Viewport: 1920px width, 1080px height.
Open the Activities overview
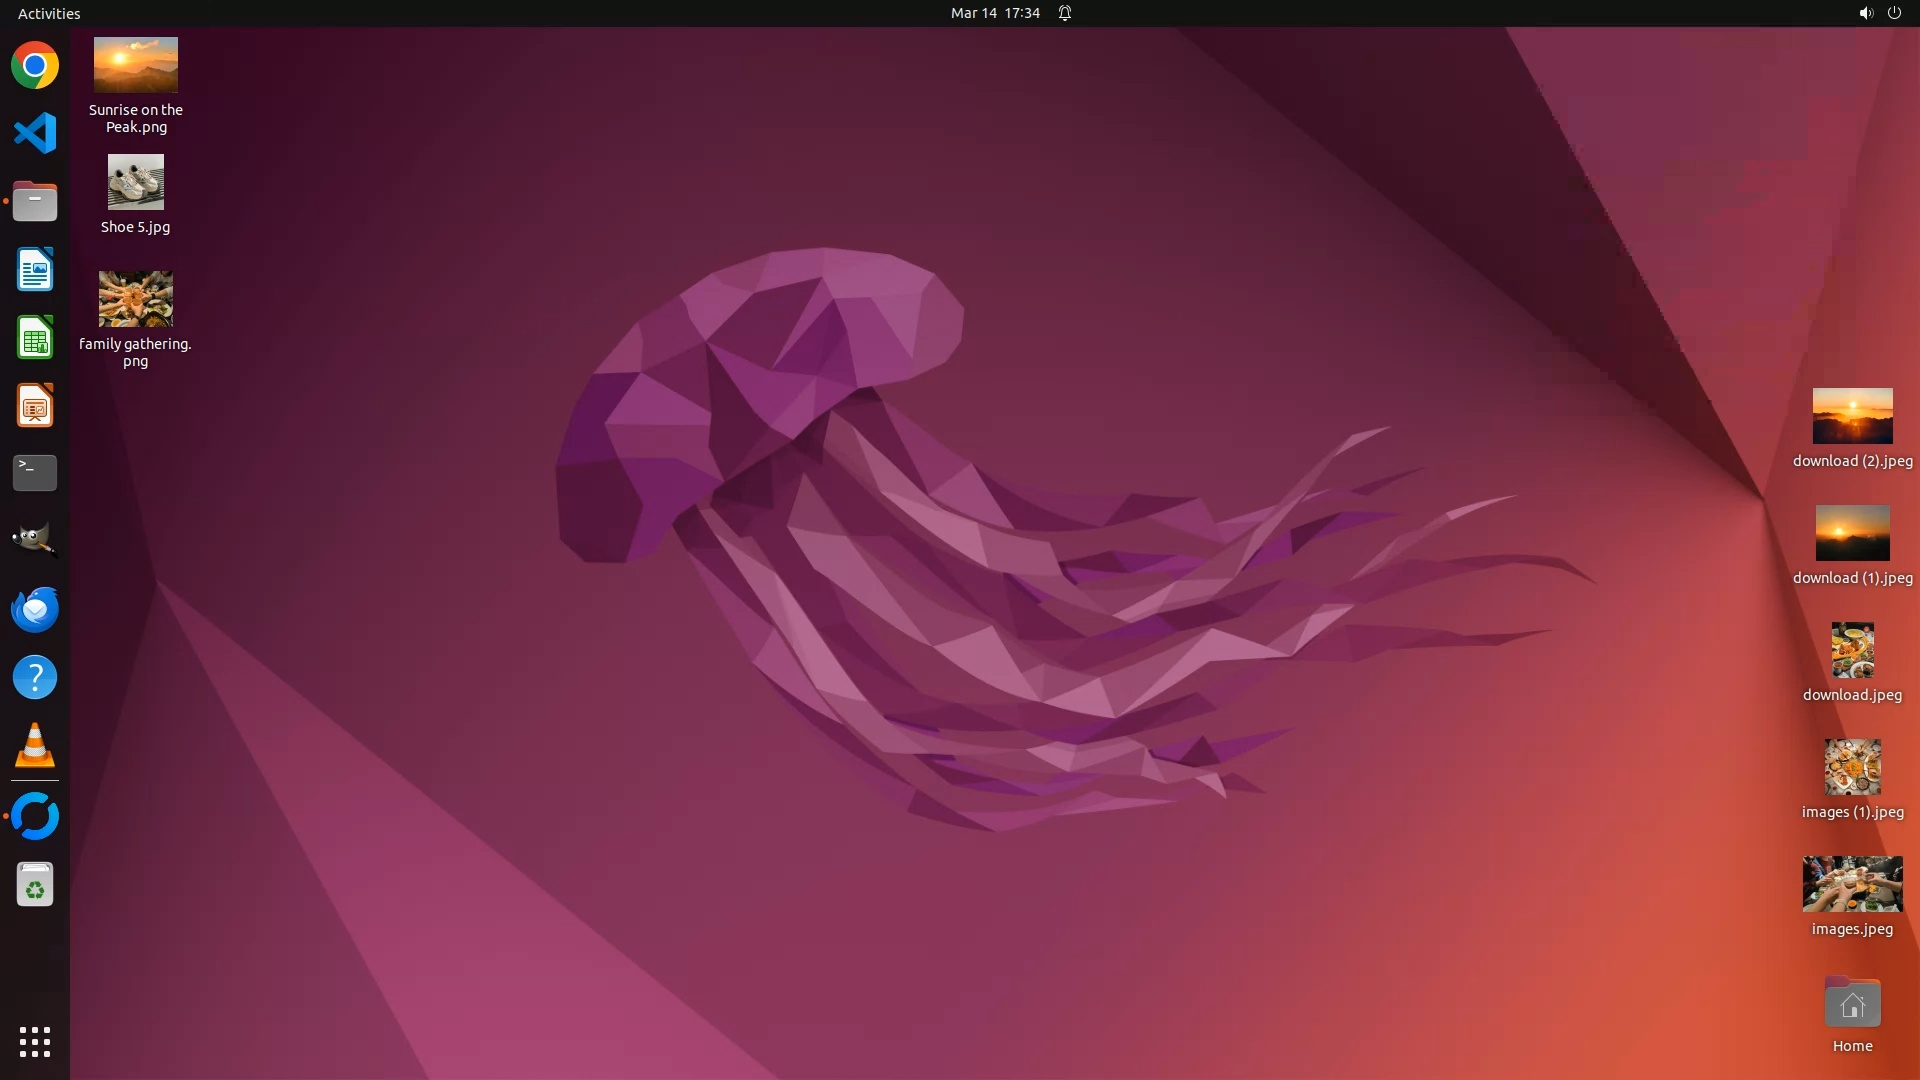pos(49,13)
